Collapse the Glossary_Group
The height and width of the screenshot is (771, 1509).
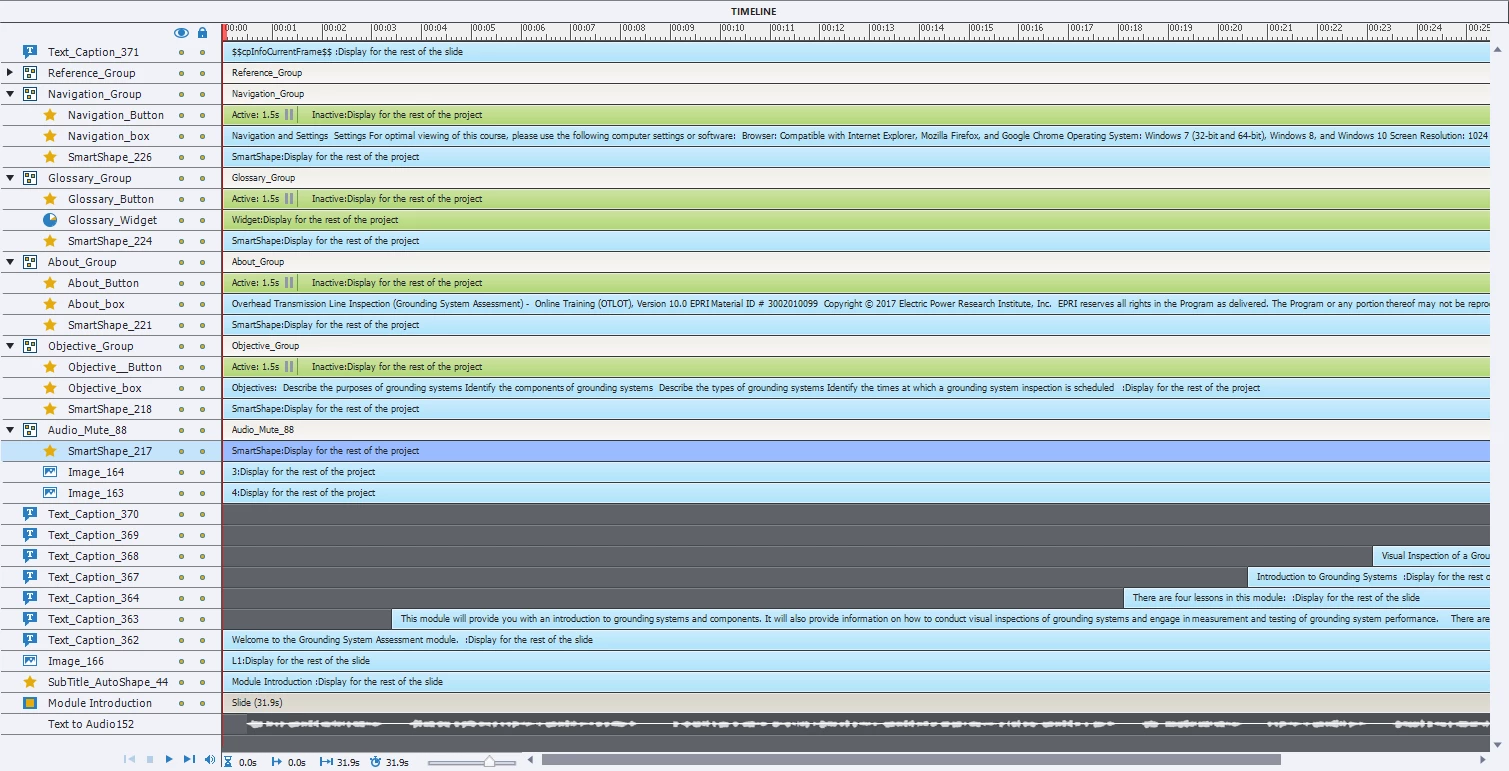(x=10, y=177)
